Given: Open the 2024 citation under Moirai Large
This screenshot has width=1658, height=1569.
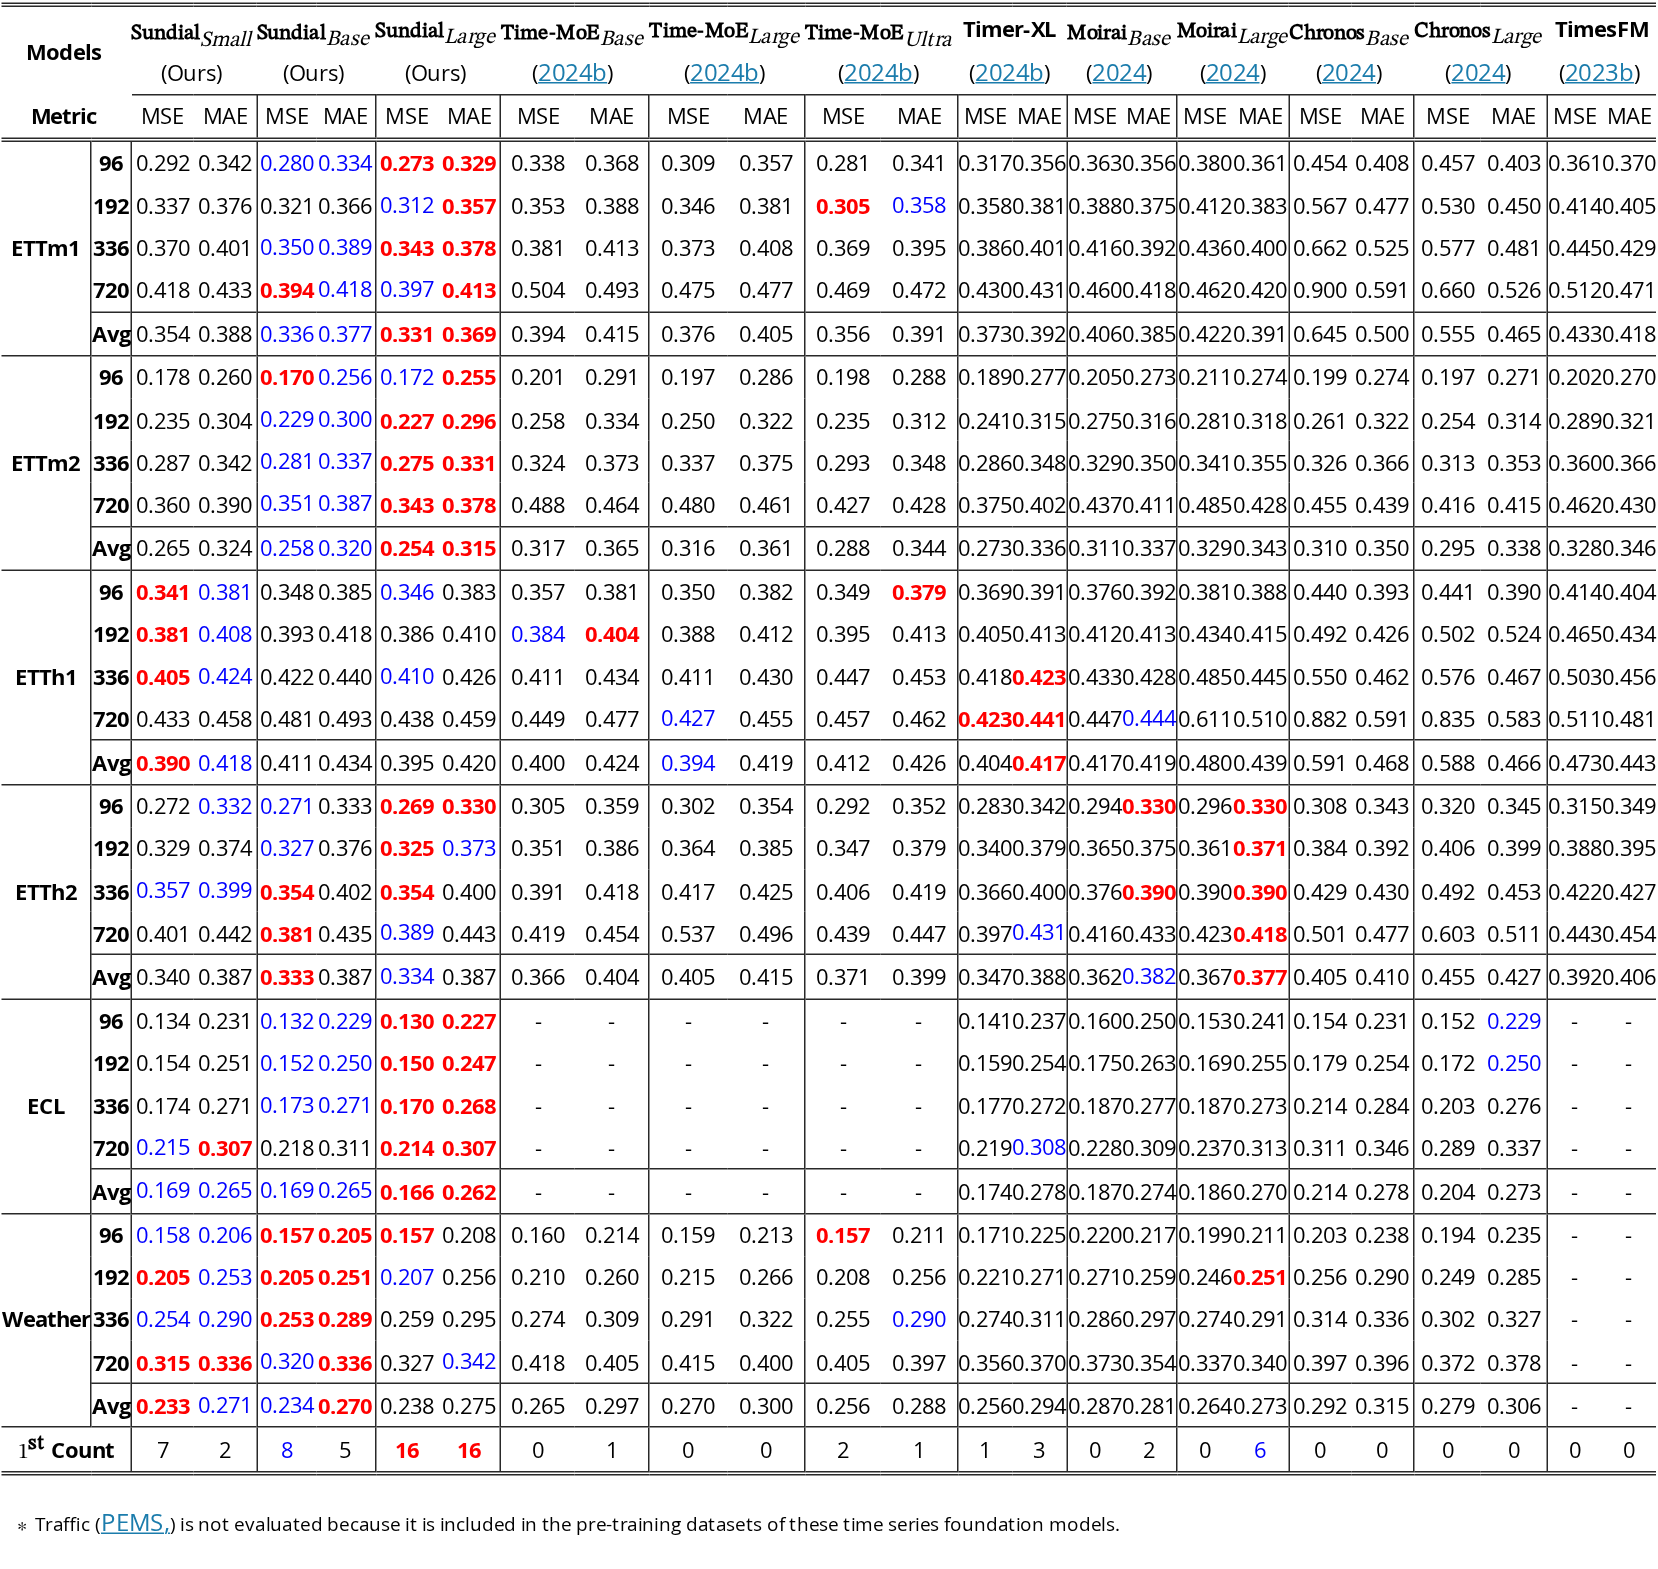Looking at the screenshot, I should tap(1233, 73).
